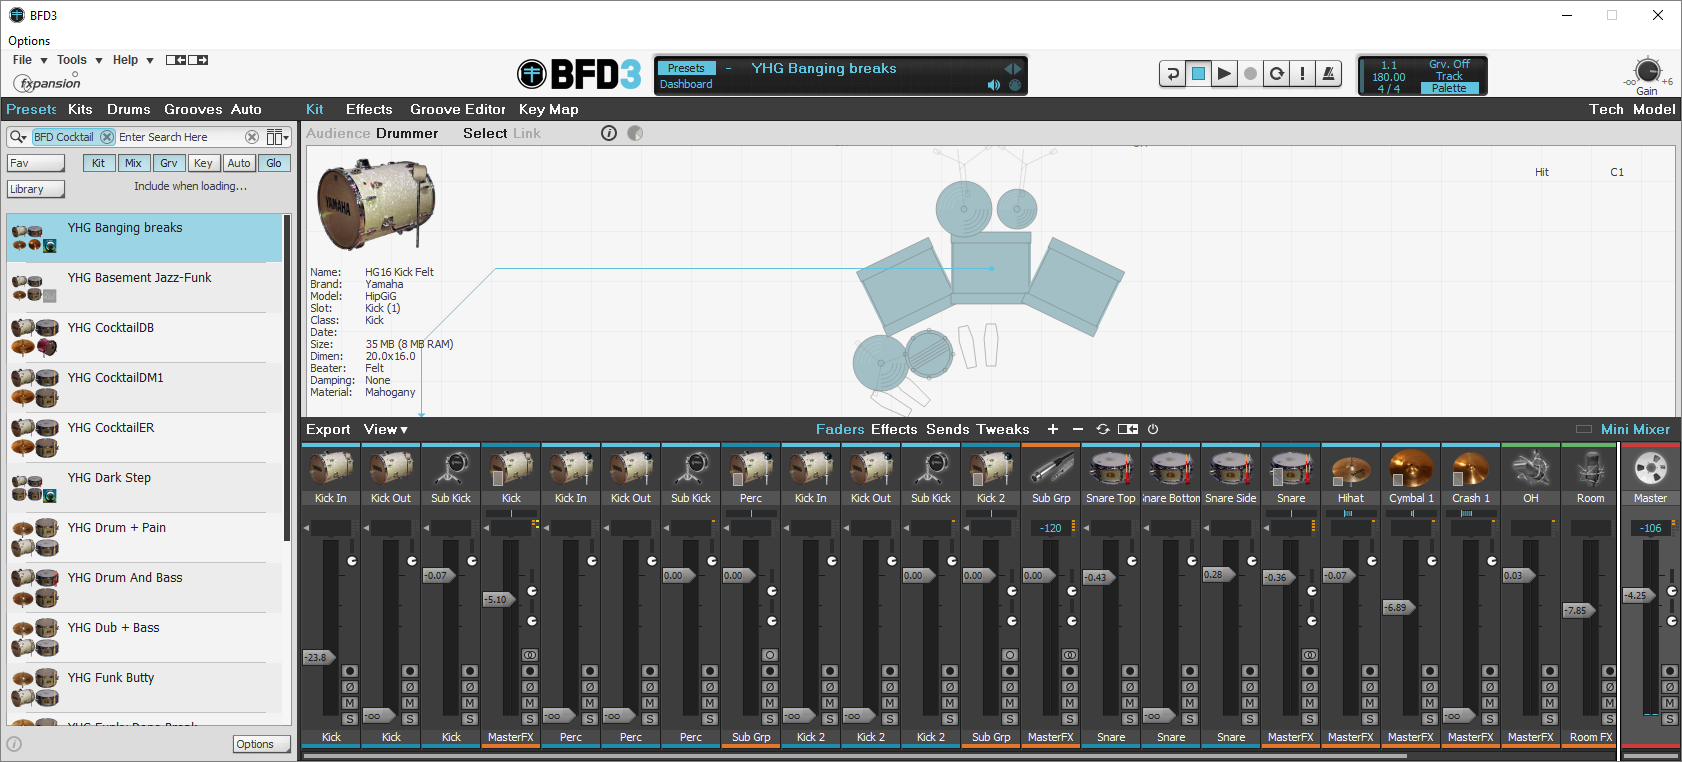Screen dimensions: 1682x762
Task: Select the Cymbal 1 channel icon
Action: [x=1411, y=468]
